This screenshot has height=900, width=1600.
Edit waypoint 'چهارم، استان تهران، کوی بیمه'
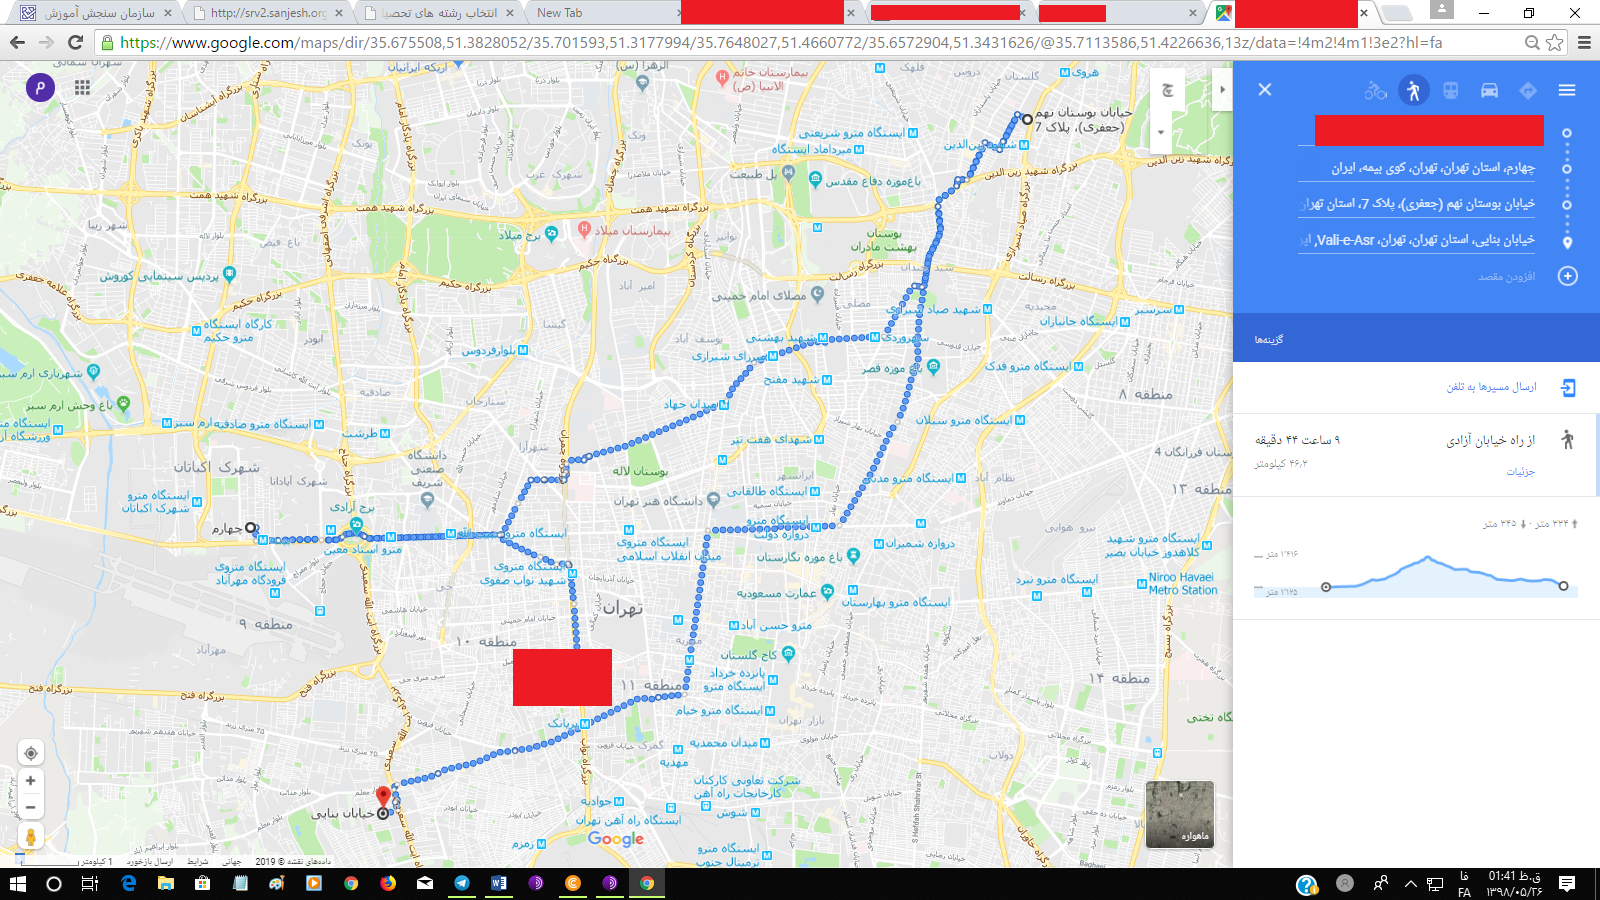point(1416,168)
